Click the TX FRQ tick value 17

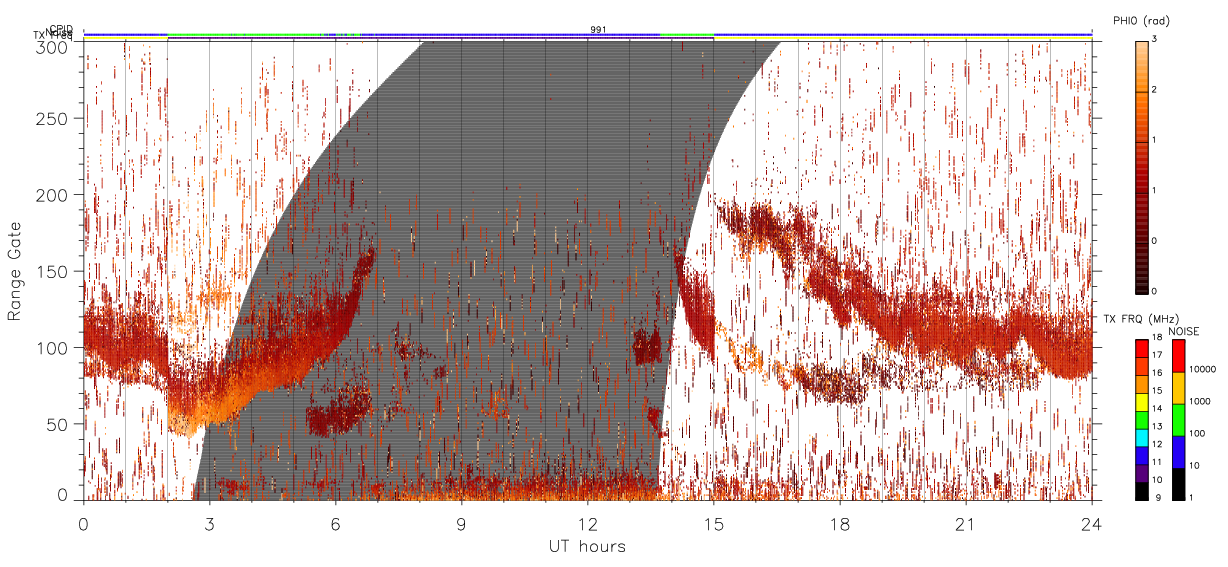pos(1157,355)
